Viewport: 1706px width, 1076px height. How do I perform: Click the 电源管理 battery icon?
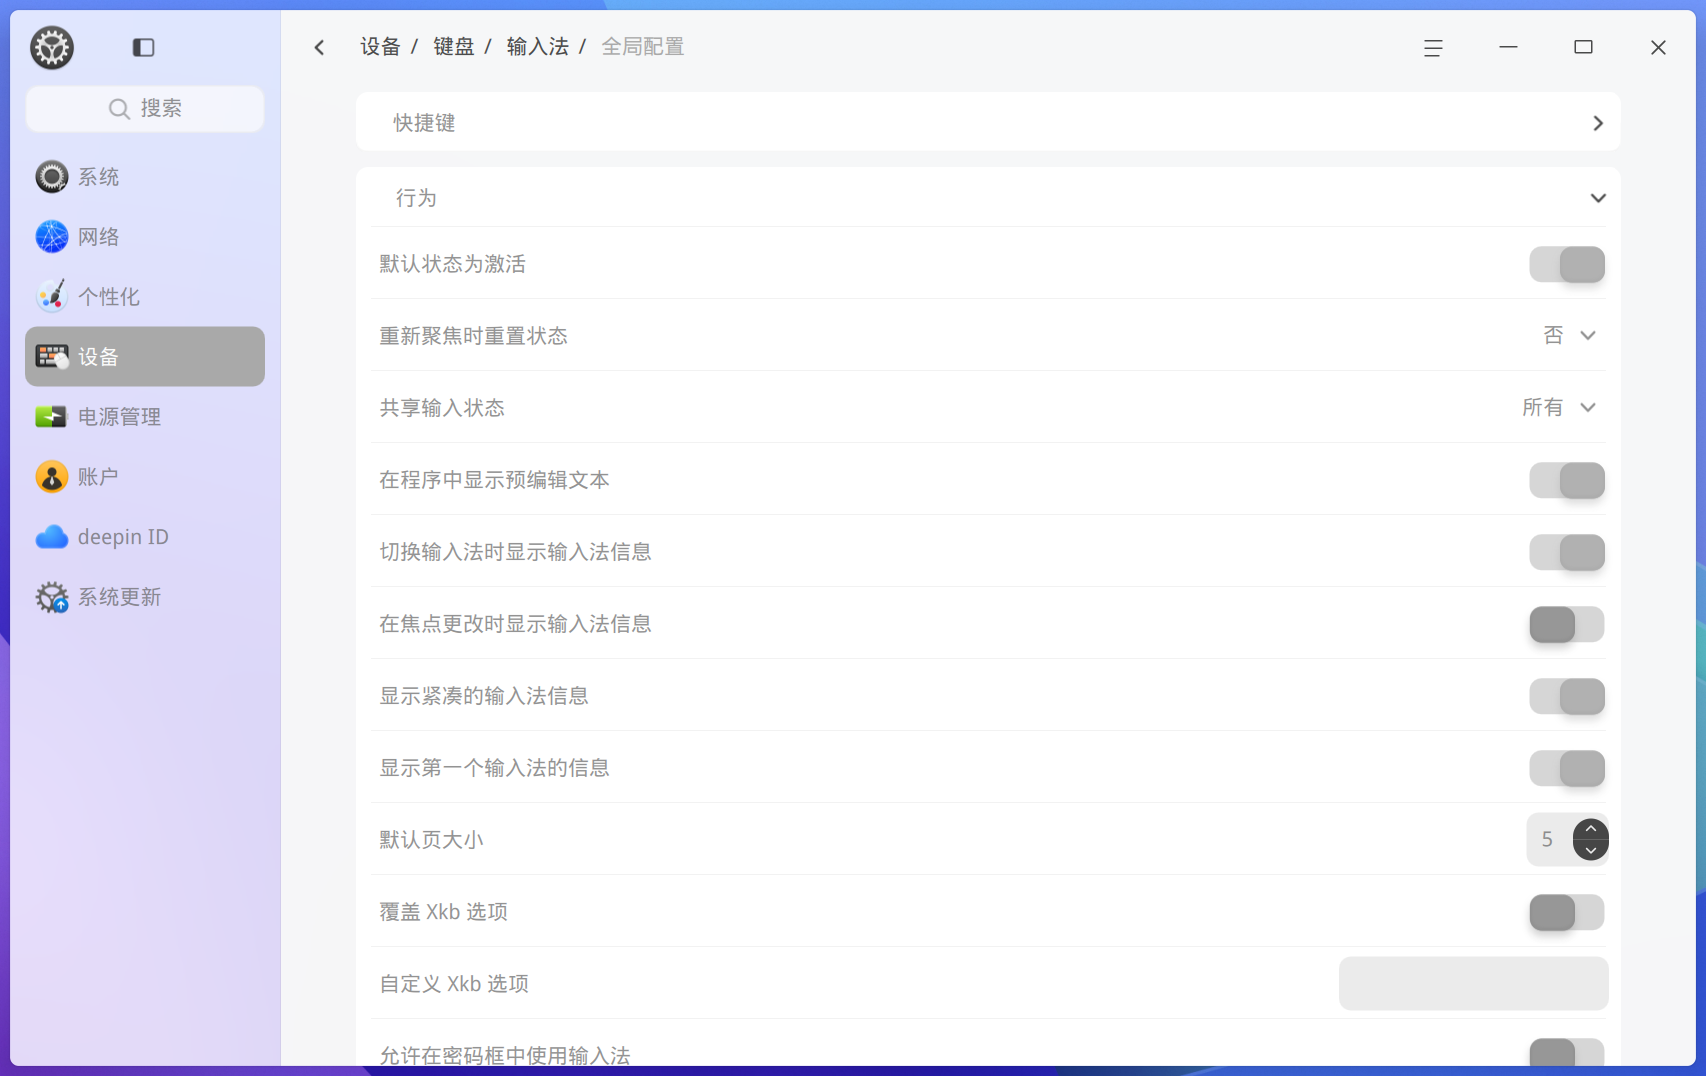pos(52,417)
